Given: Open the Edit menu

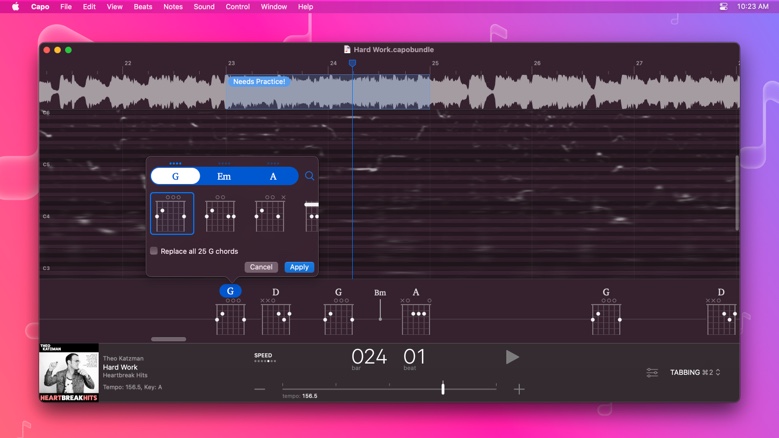Looking at the screenshot, I should [89, 6].
